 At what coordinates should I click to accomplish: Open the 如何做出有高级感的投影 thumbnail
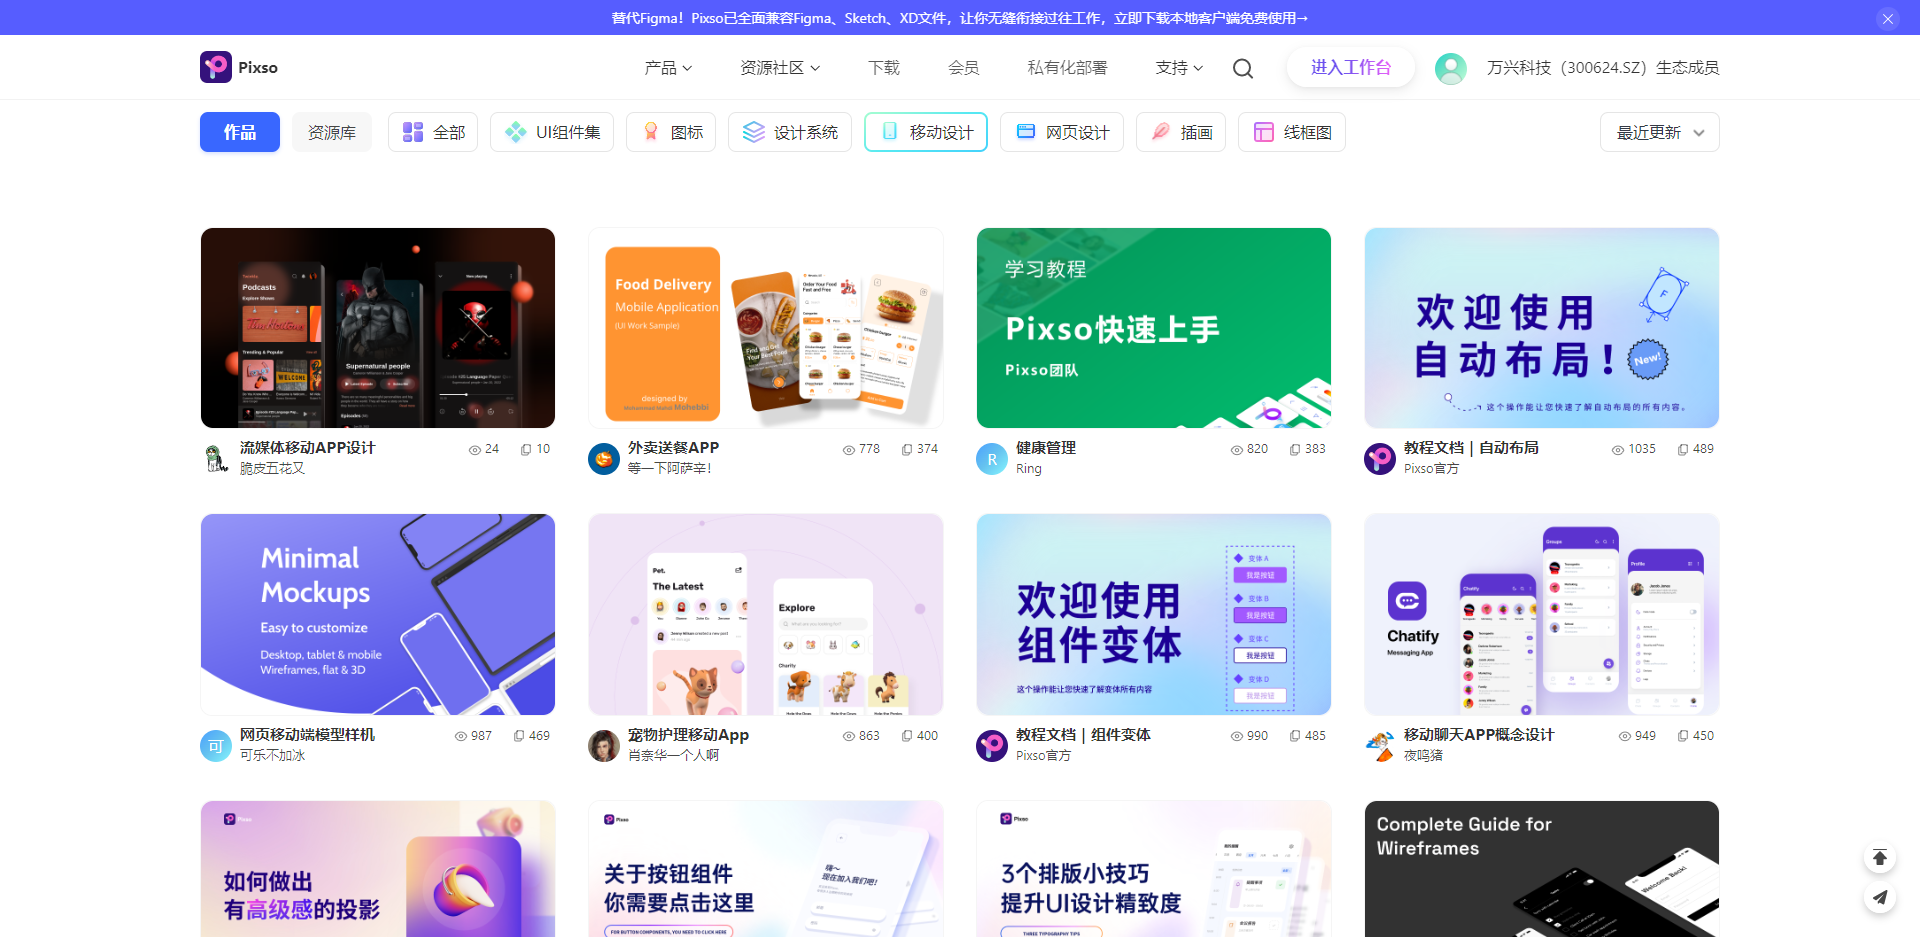pyautogui.click(x=378, y=868)
